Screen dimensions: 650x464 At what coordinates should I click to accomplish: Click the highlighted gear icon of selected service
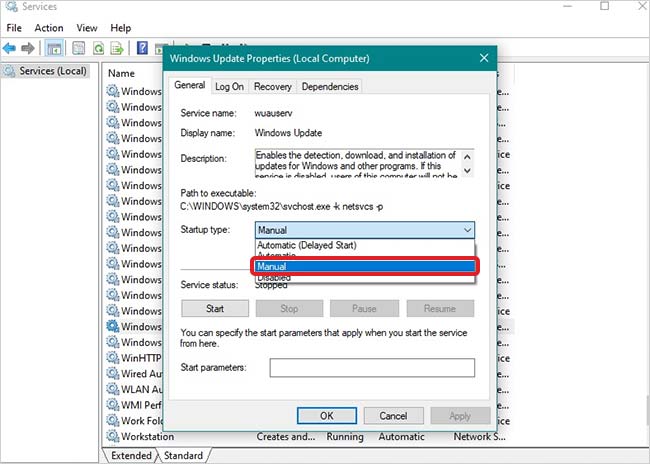pyautogui.click(x=113, y=326)
